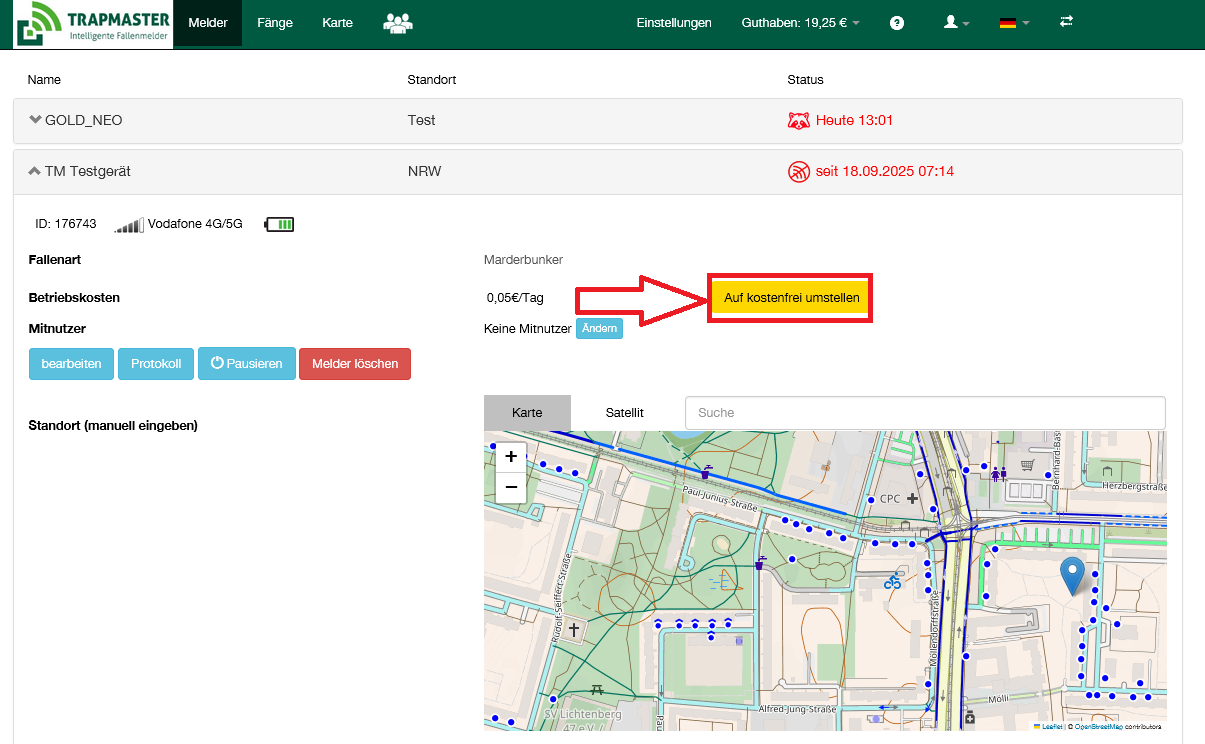Image resolution: width=1205 pixels, height=744 pixels.
Task: Click the battery level indicator
Action: 279,224
